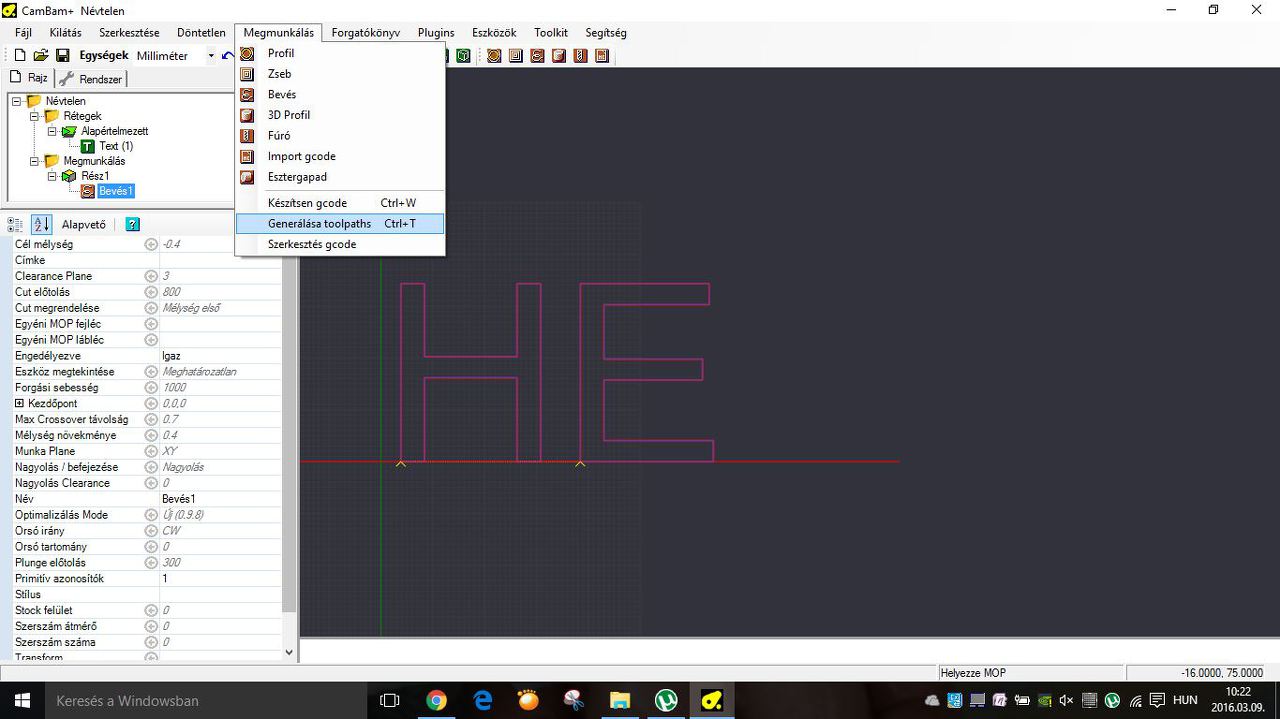
Task: Click the Primitív azonosítók value field
Action: point(220,578)
